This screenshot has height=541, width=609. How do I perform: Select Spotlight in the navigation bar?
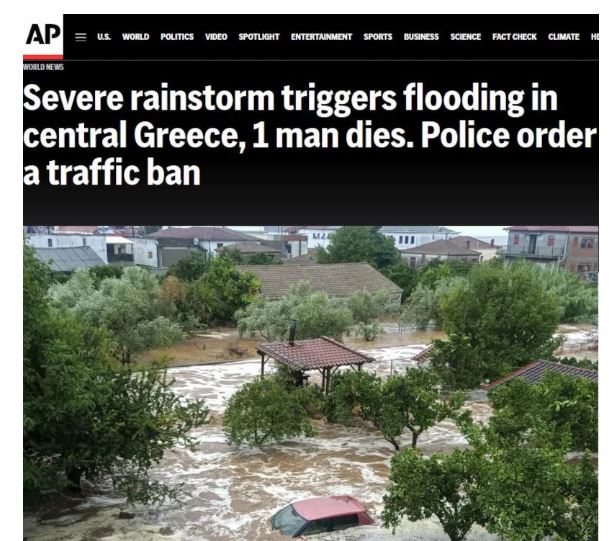click(x=259, y=37)
